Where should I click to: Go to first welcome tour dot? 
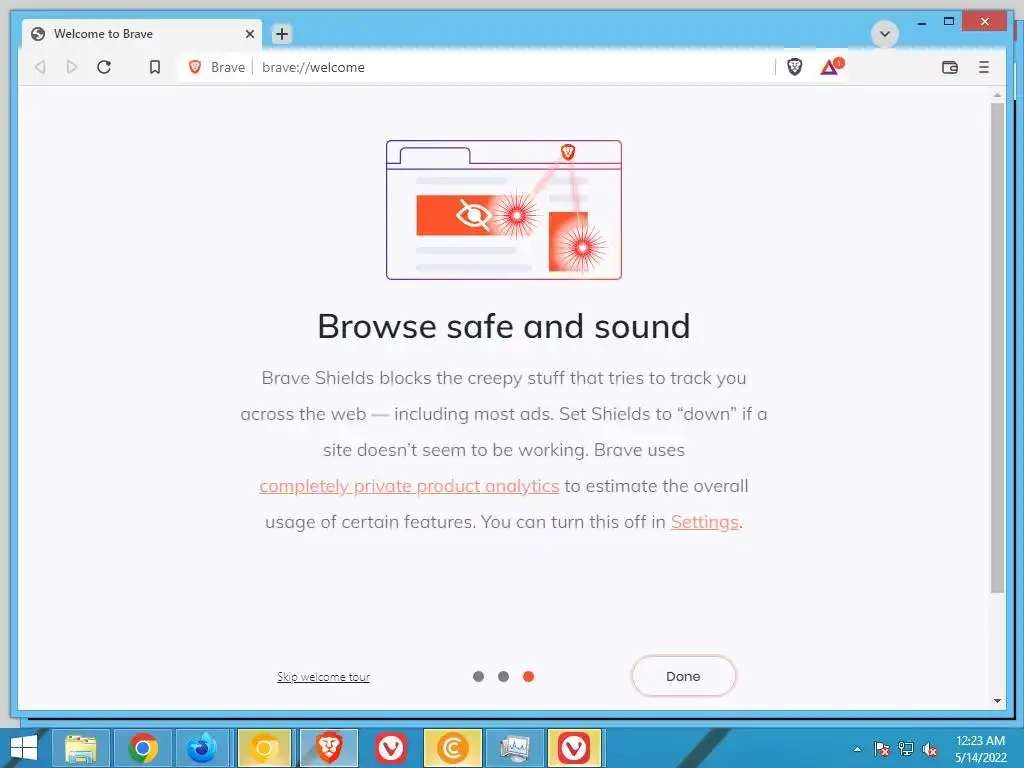click(479, 677)
